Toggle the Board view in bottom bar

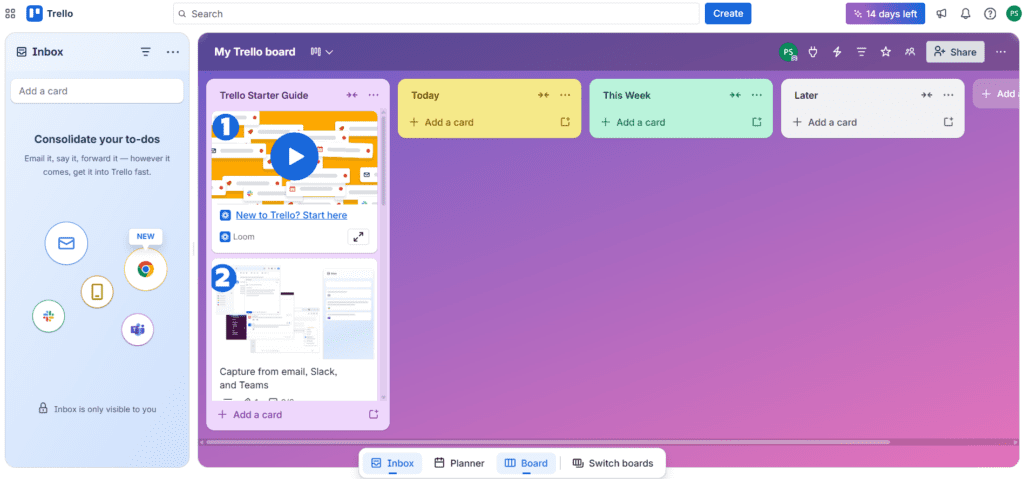pyautogui.click(x=526, y=463)
